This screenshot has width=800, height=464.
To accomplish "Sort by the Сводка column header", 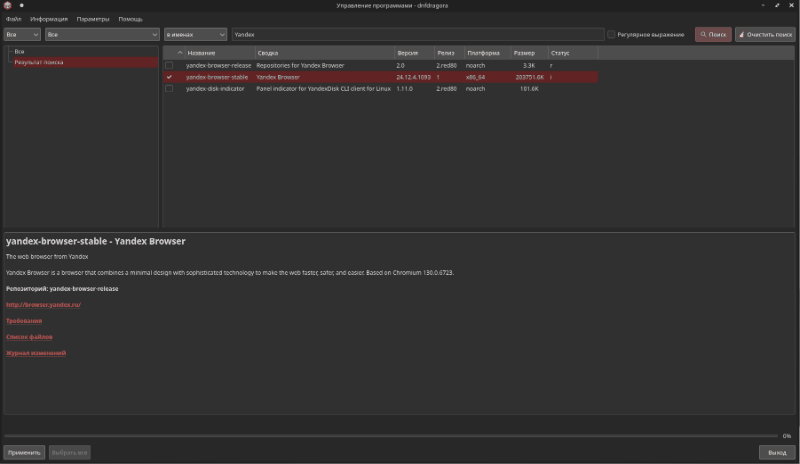I will click(324, 53).
